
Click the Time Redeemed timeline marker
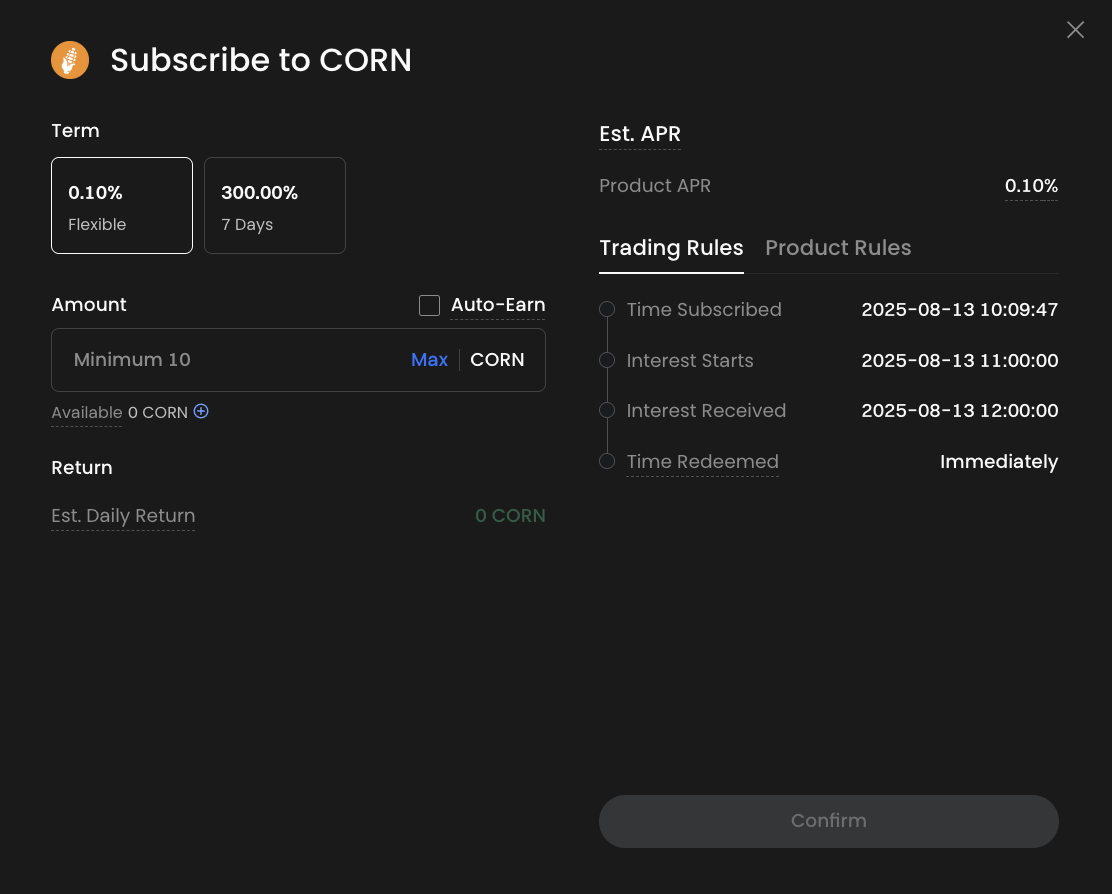pyautogui.click(x=607, y=462)
